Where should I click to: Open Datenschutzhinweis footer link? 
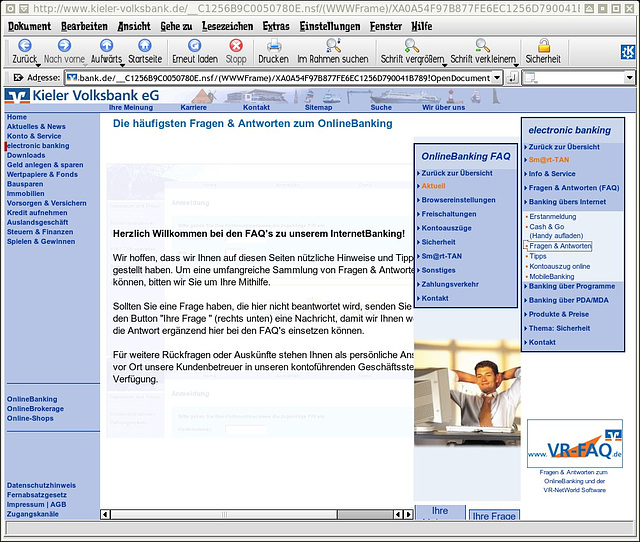click(x=41, y=485)
